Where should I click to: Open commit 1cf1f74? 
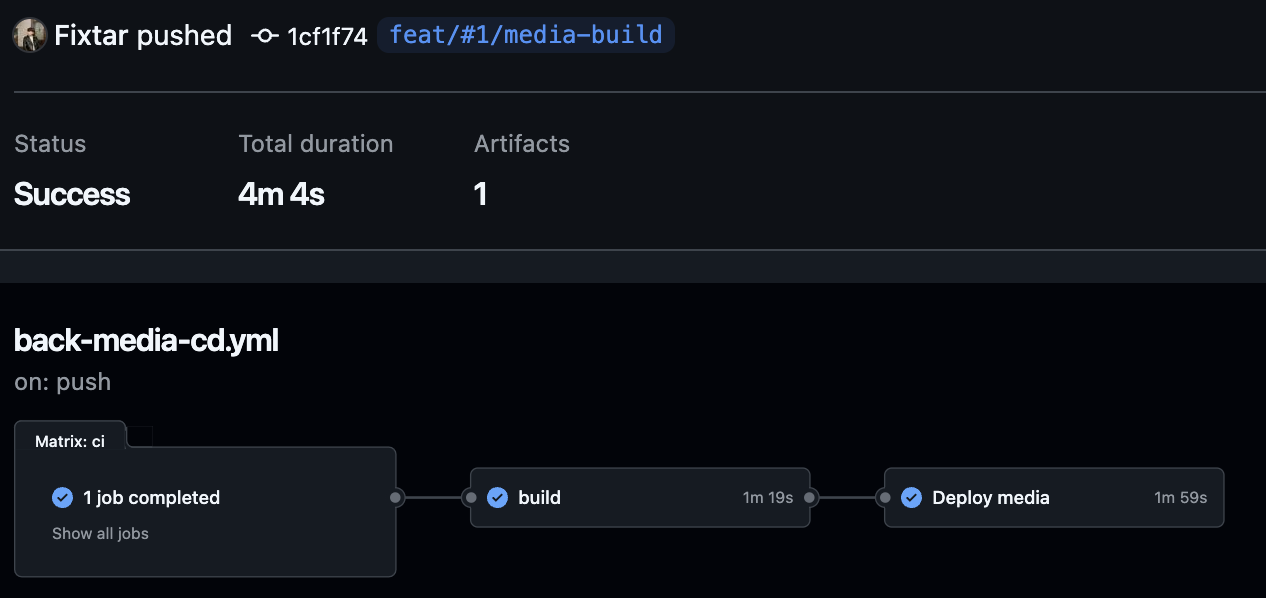pyautogui.click(x=327, y=37)
